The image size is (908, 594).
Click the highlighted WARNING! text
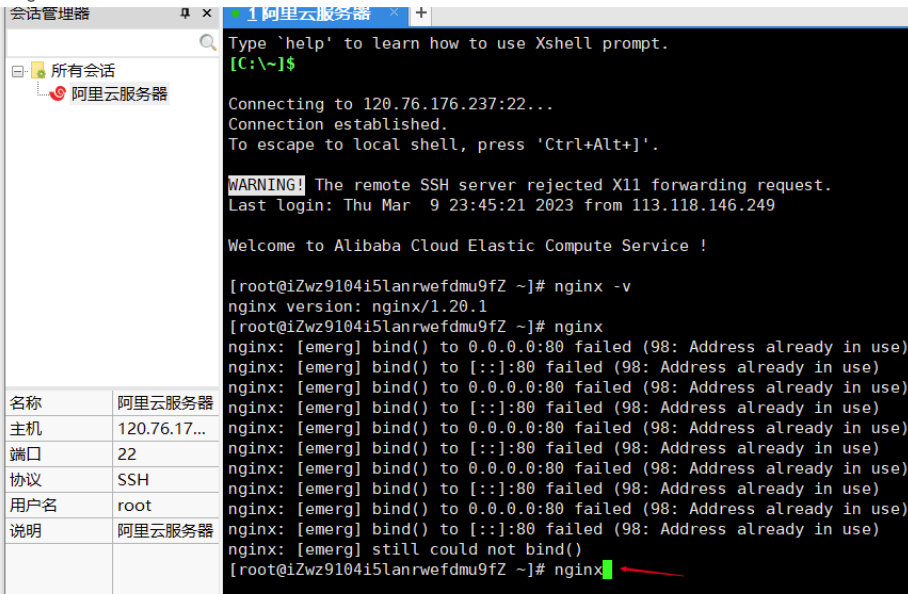[x=266, y=185]
